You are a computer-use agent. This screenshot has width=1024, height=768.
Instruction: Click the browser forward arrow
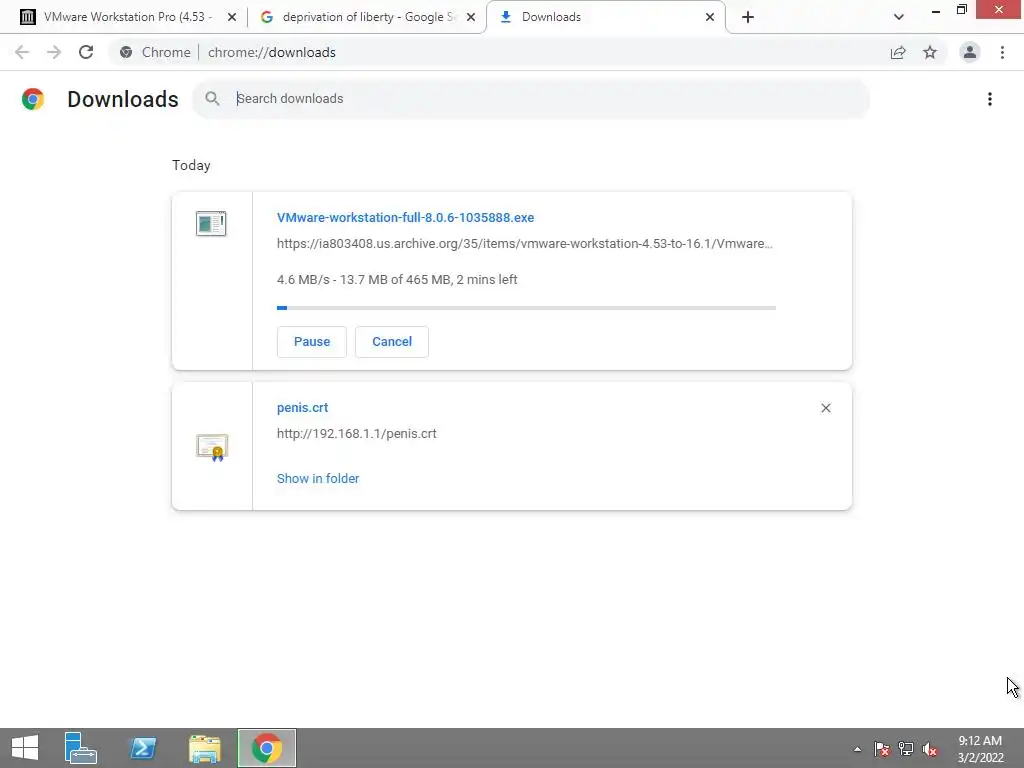[54, 52]
